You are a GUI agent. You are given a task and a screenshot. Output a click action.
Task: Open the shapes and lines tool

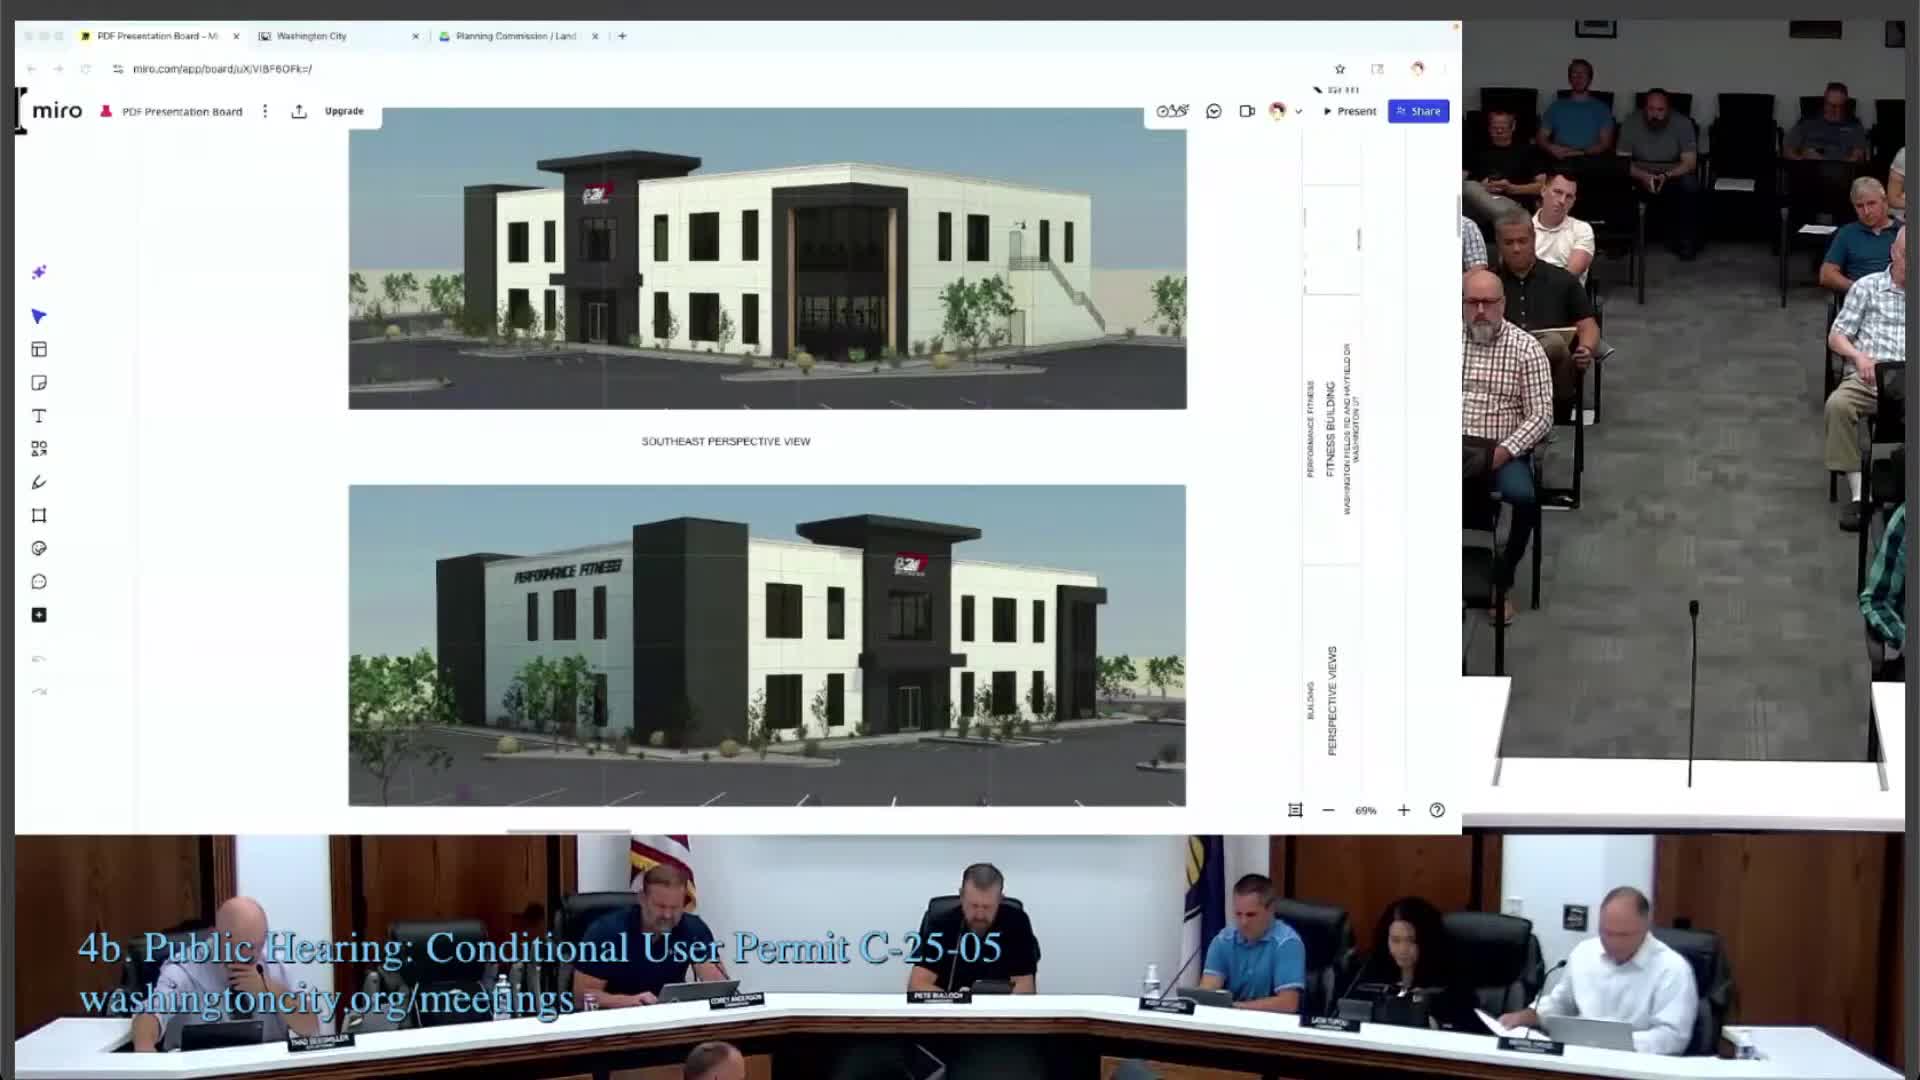point(39,449)
